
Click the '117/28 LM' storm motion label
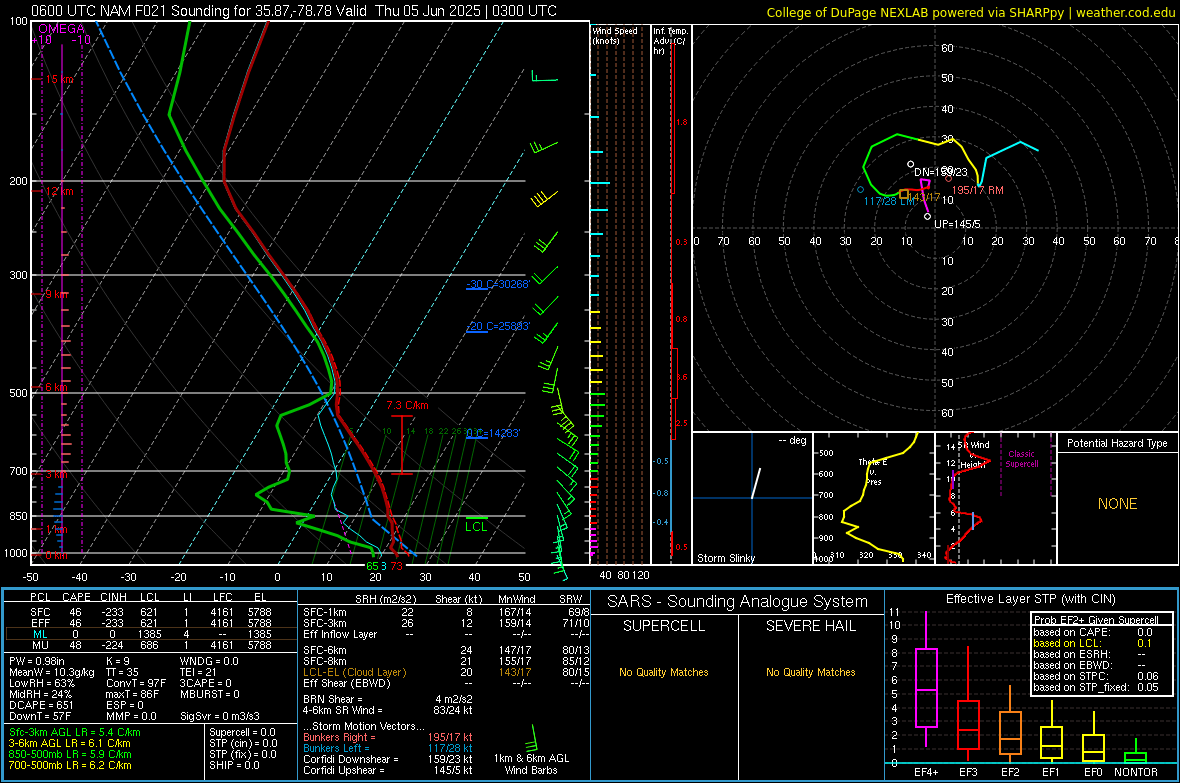(x=890, y=201)
